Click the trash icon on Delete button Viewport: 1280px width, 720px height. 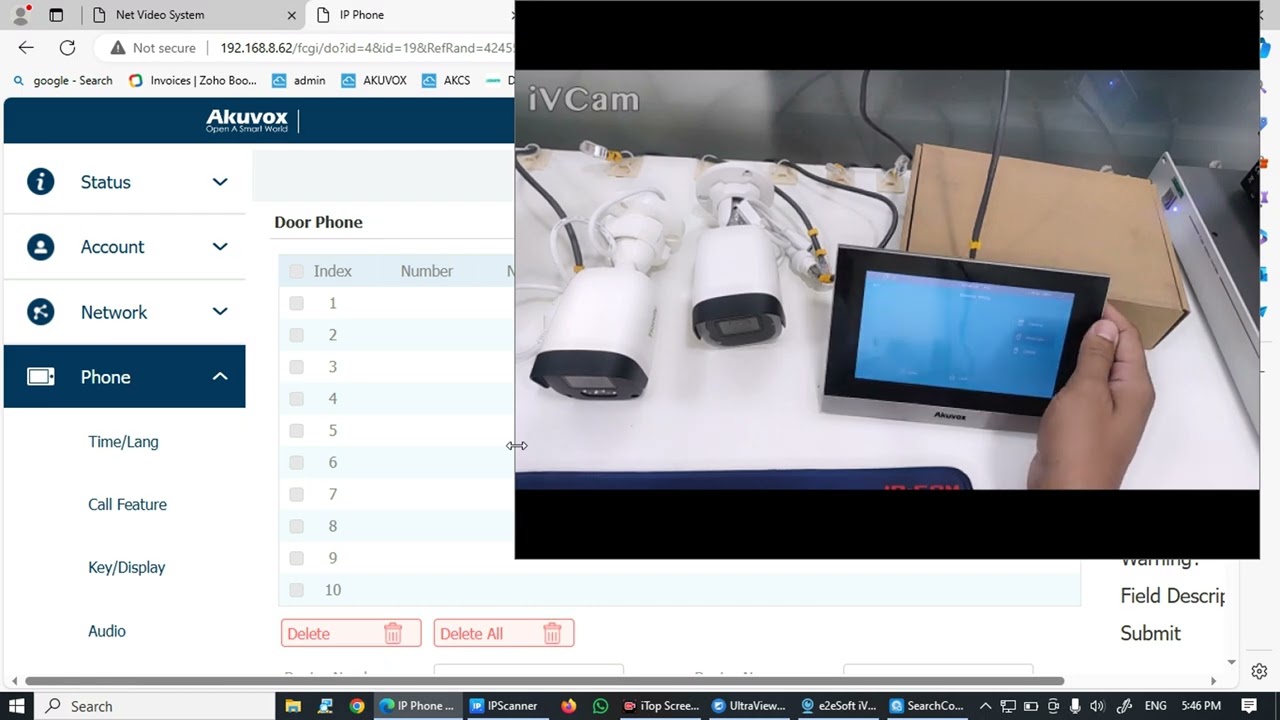pos(393,633)
